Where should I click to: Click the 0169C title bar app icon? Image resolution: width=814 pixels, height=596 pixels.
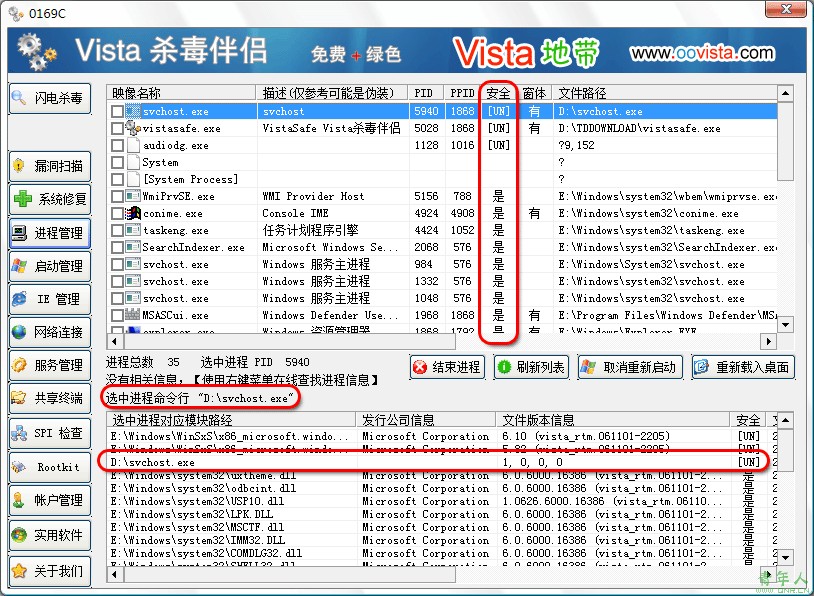tap(16, 13)
